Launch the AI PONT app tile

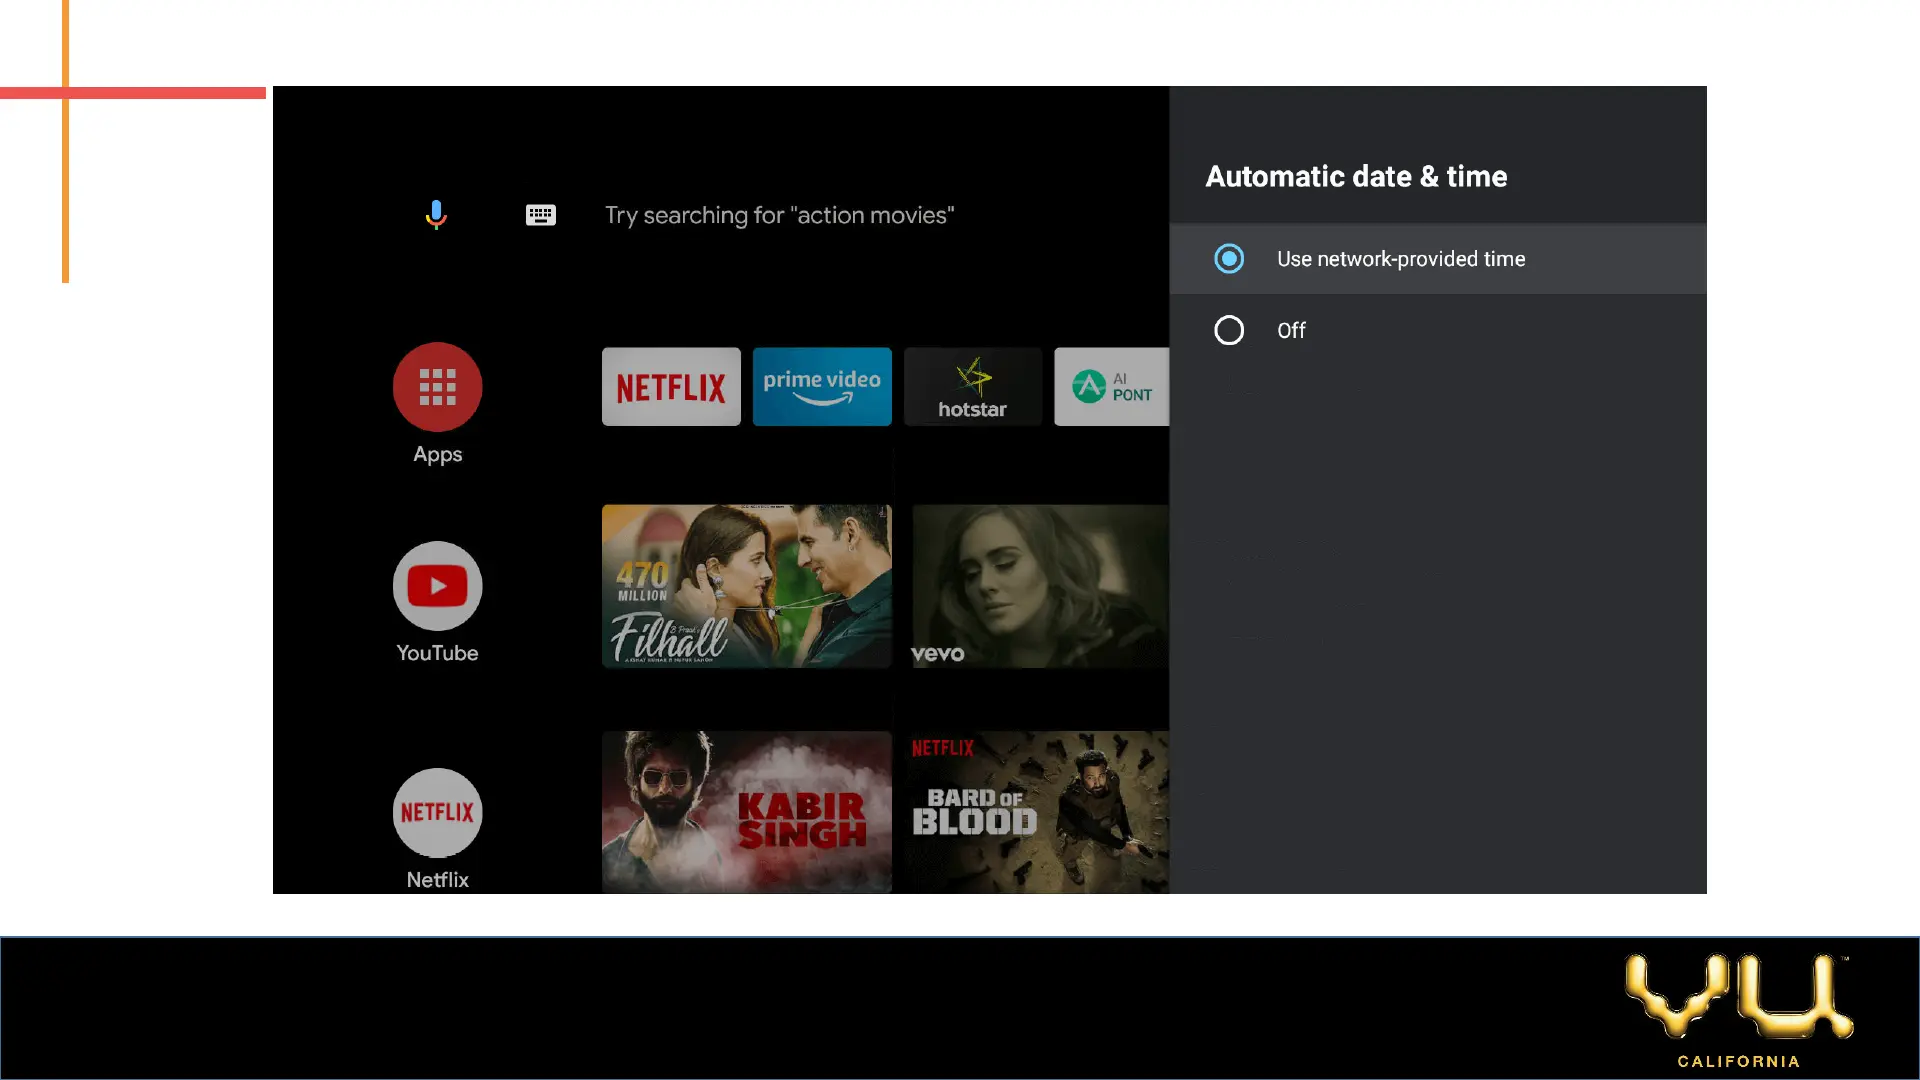tap(1111, 387)
